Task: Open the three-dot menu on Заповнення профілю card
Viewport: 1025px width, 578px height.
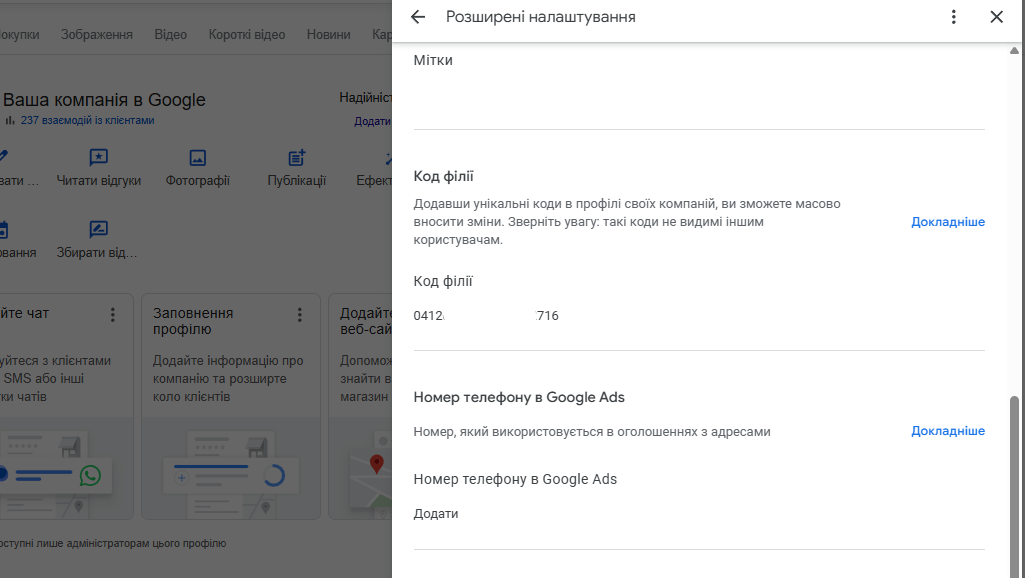Action: click(x=299, y=315)
